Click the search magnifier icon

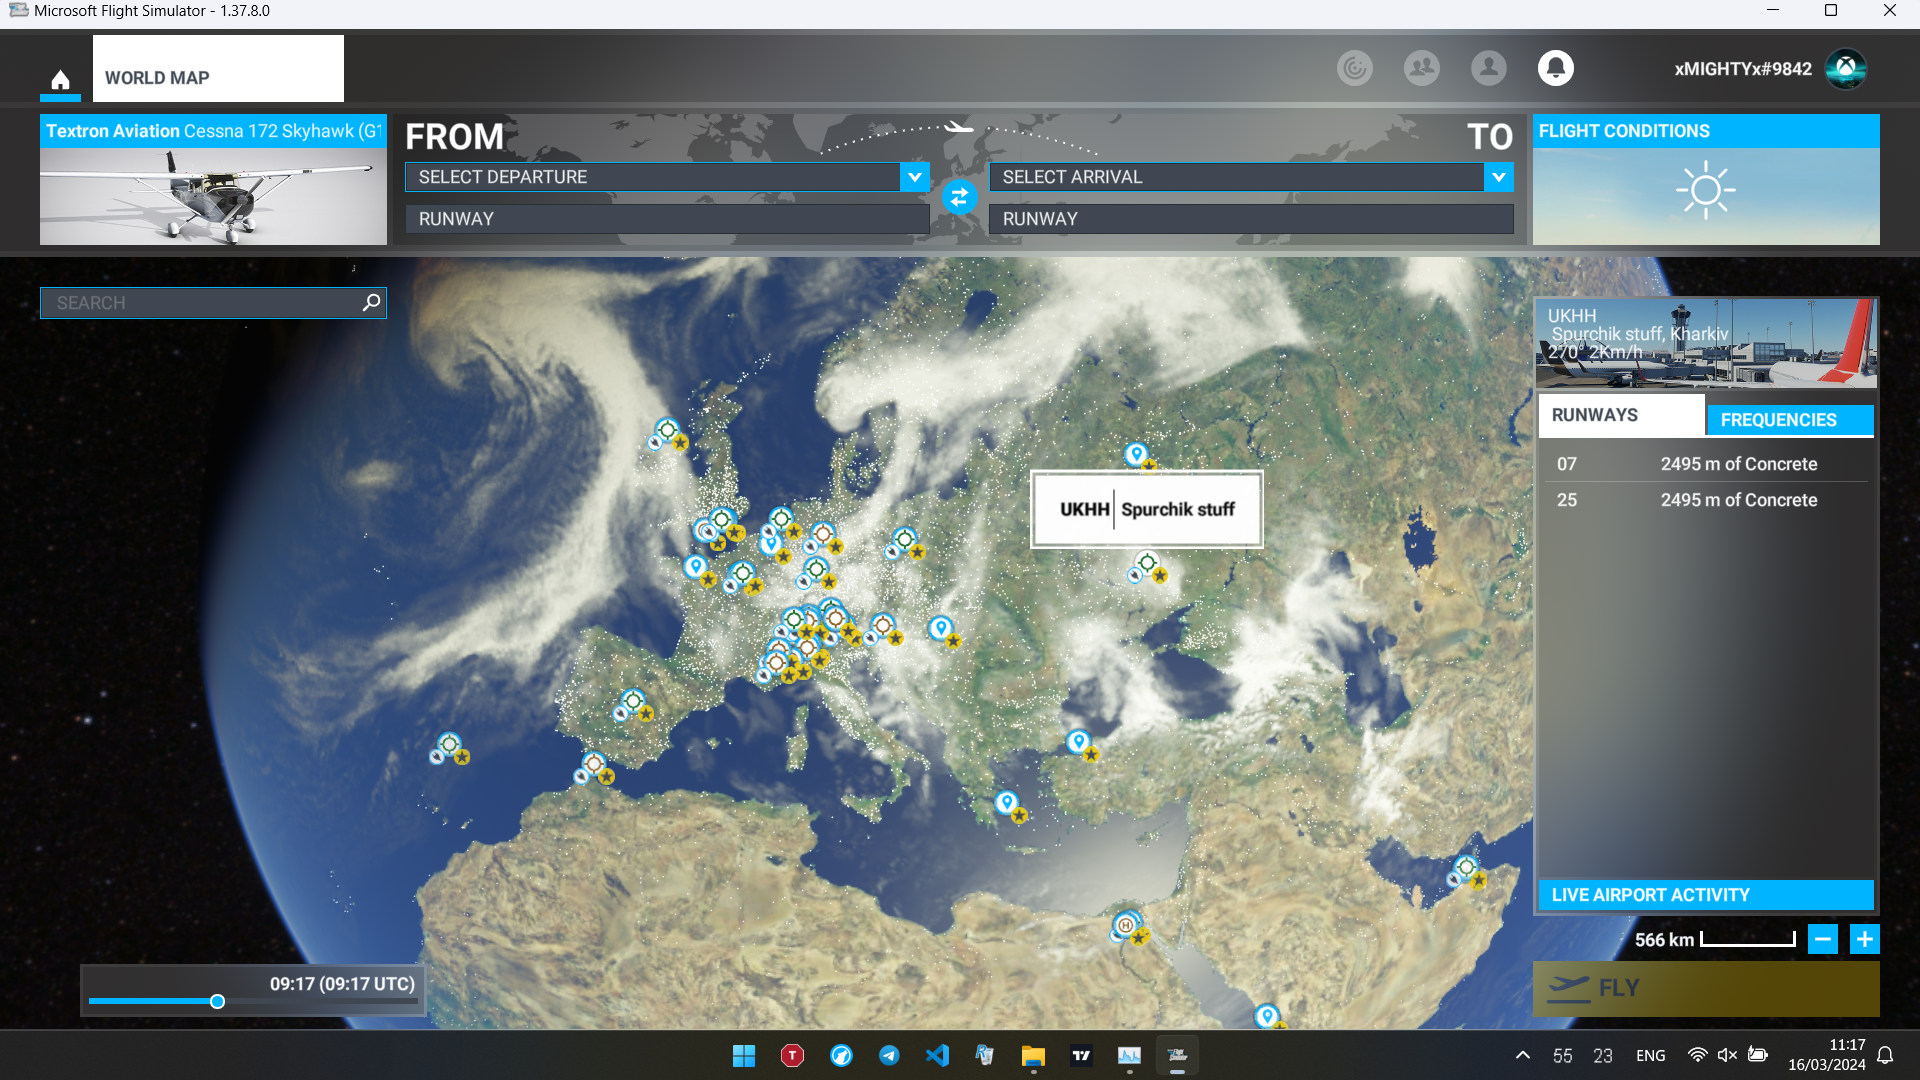pos(371,302)
